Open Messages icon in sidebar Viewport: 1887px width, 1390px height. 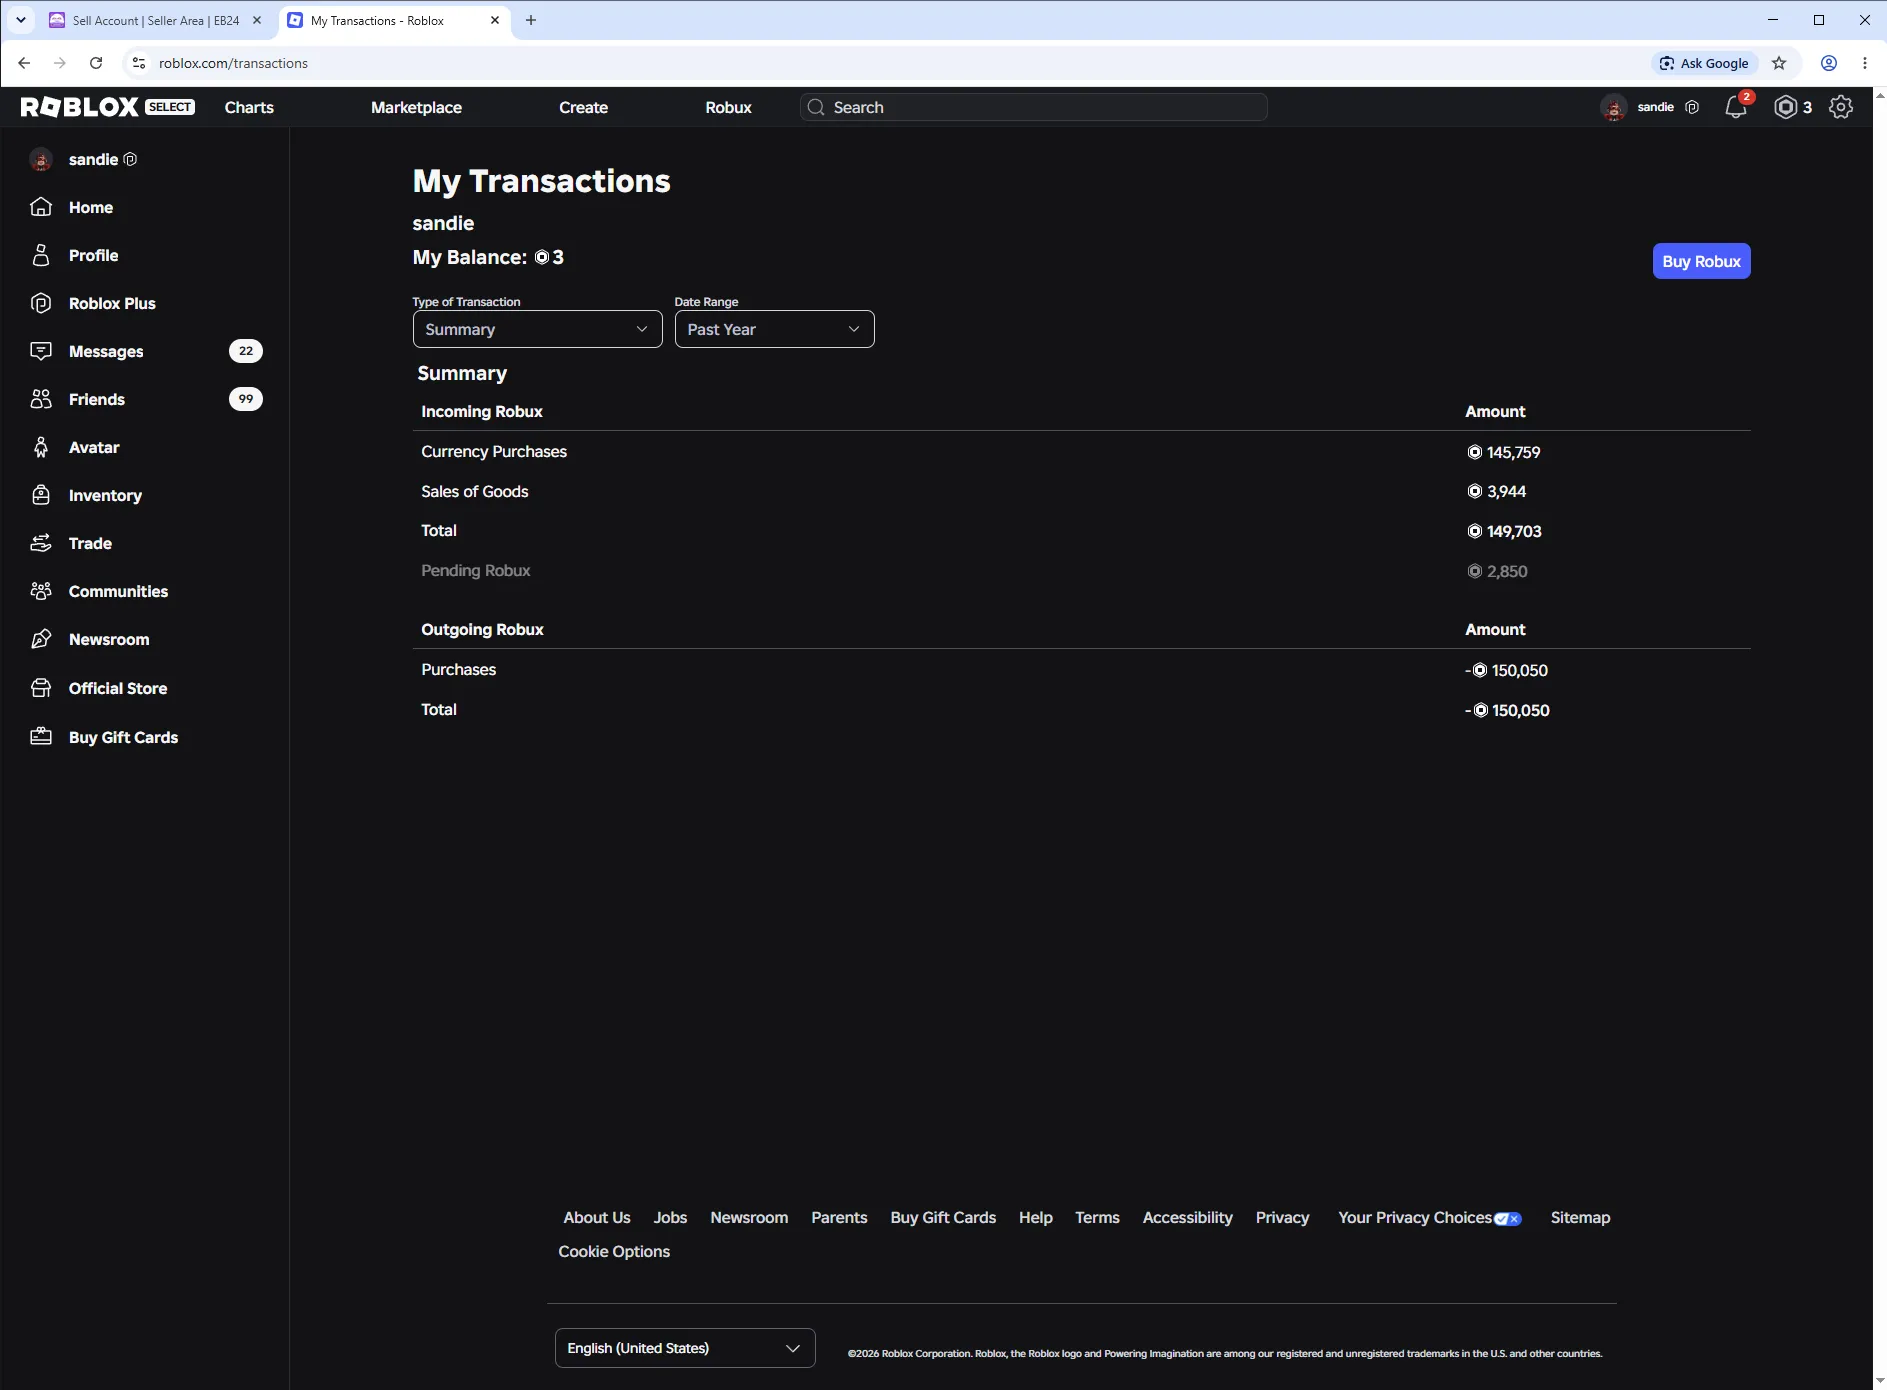pyautogui.click(x=41, y=351)
